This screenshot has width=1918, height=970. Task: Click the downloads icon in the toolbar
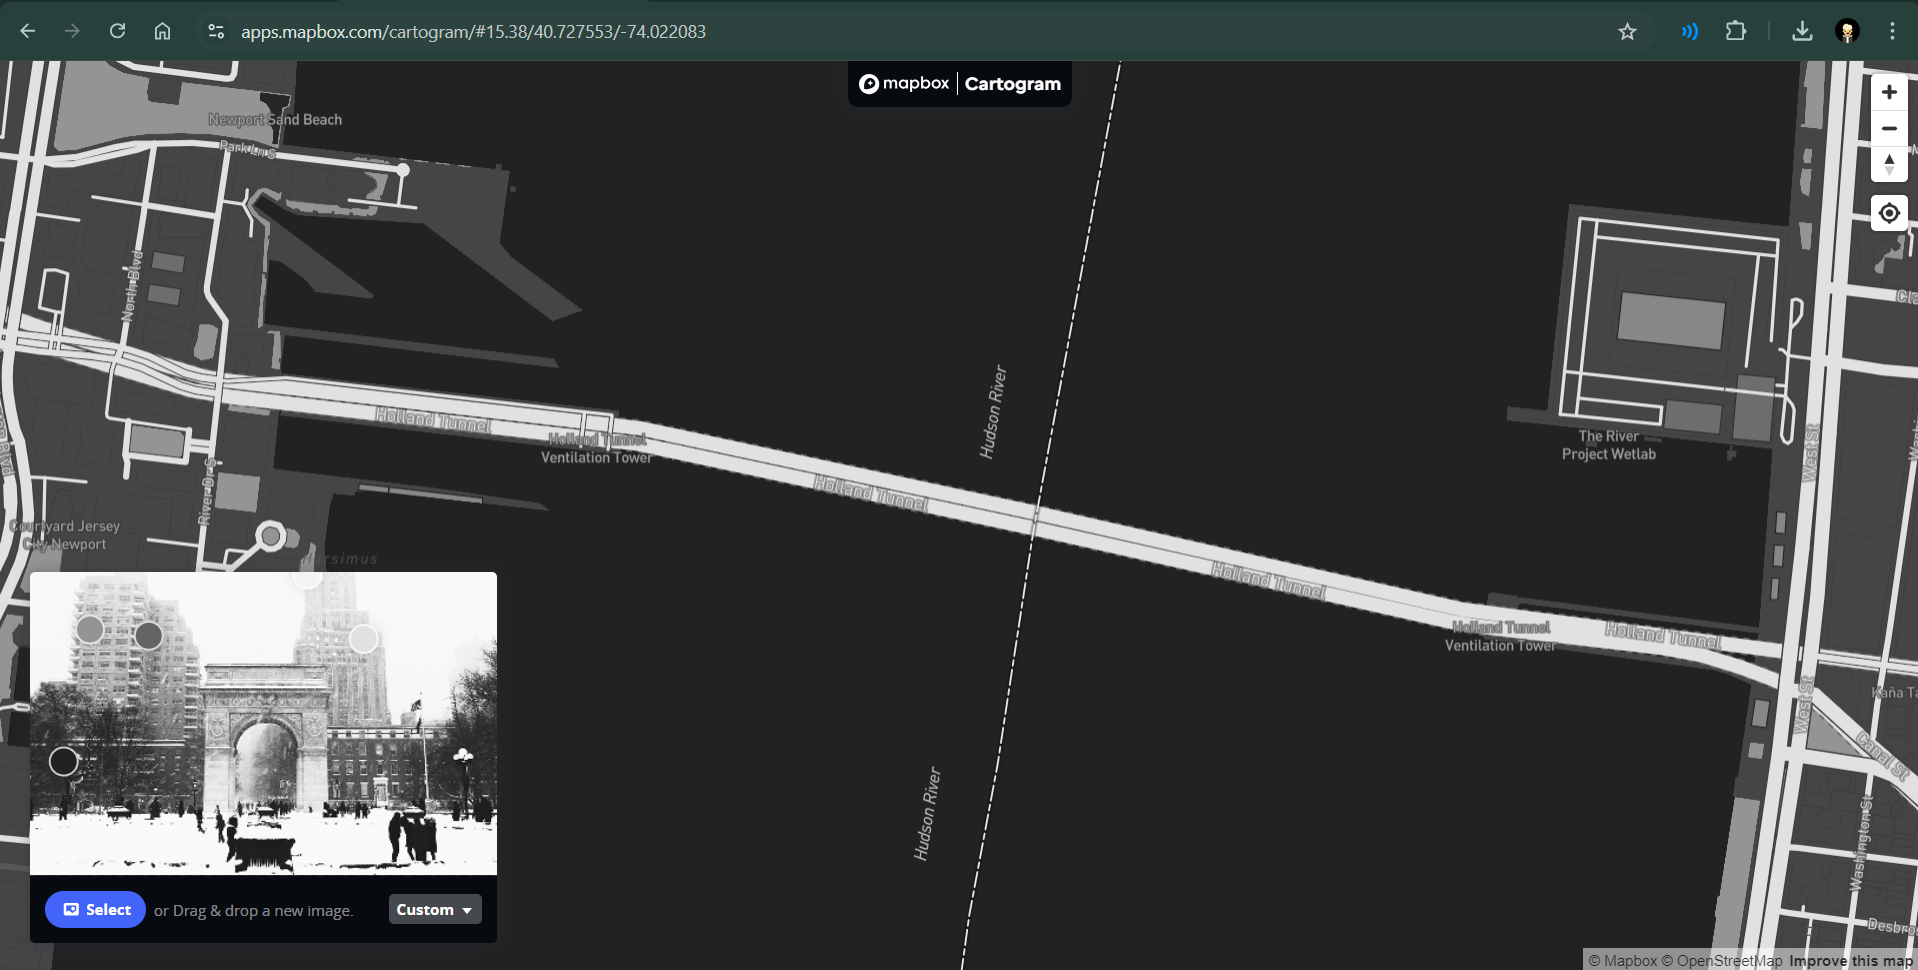[x=1802, y=31]
